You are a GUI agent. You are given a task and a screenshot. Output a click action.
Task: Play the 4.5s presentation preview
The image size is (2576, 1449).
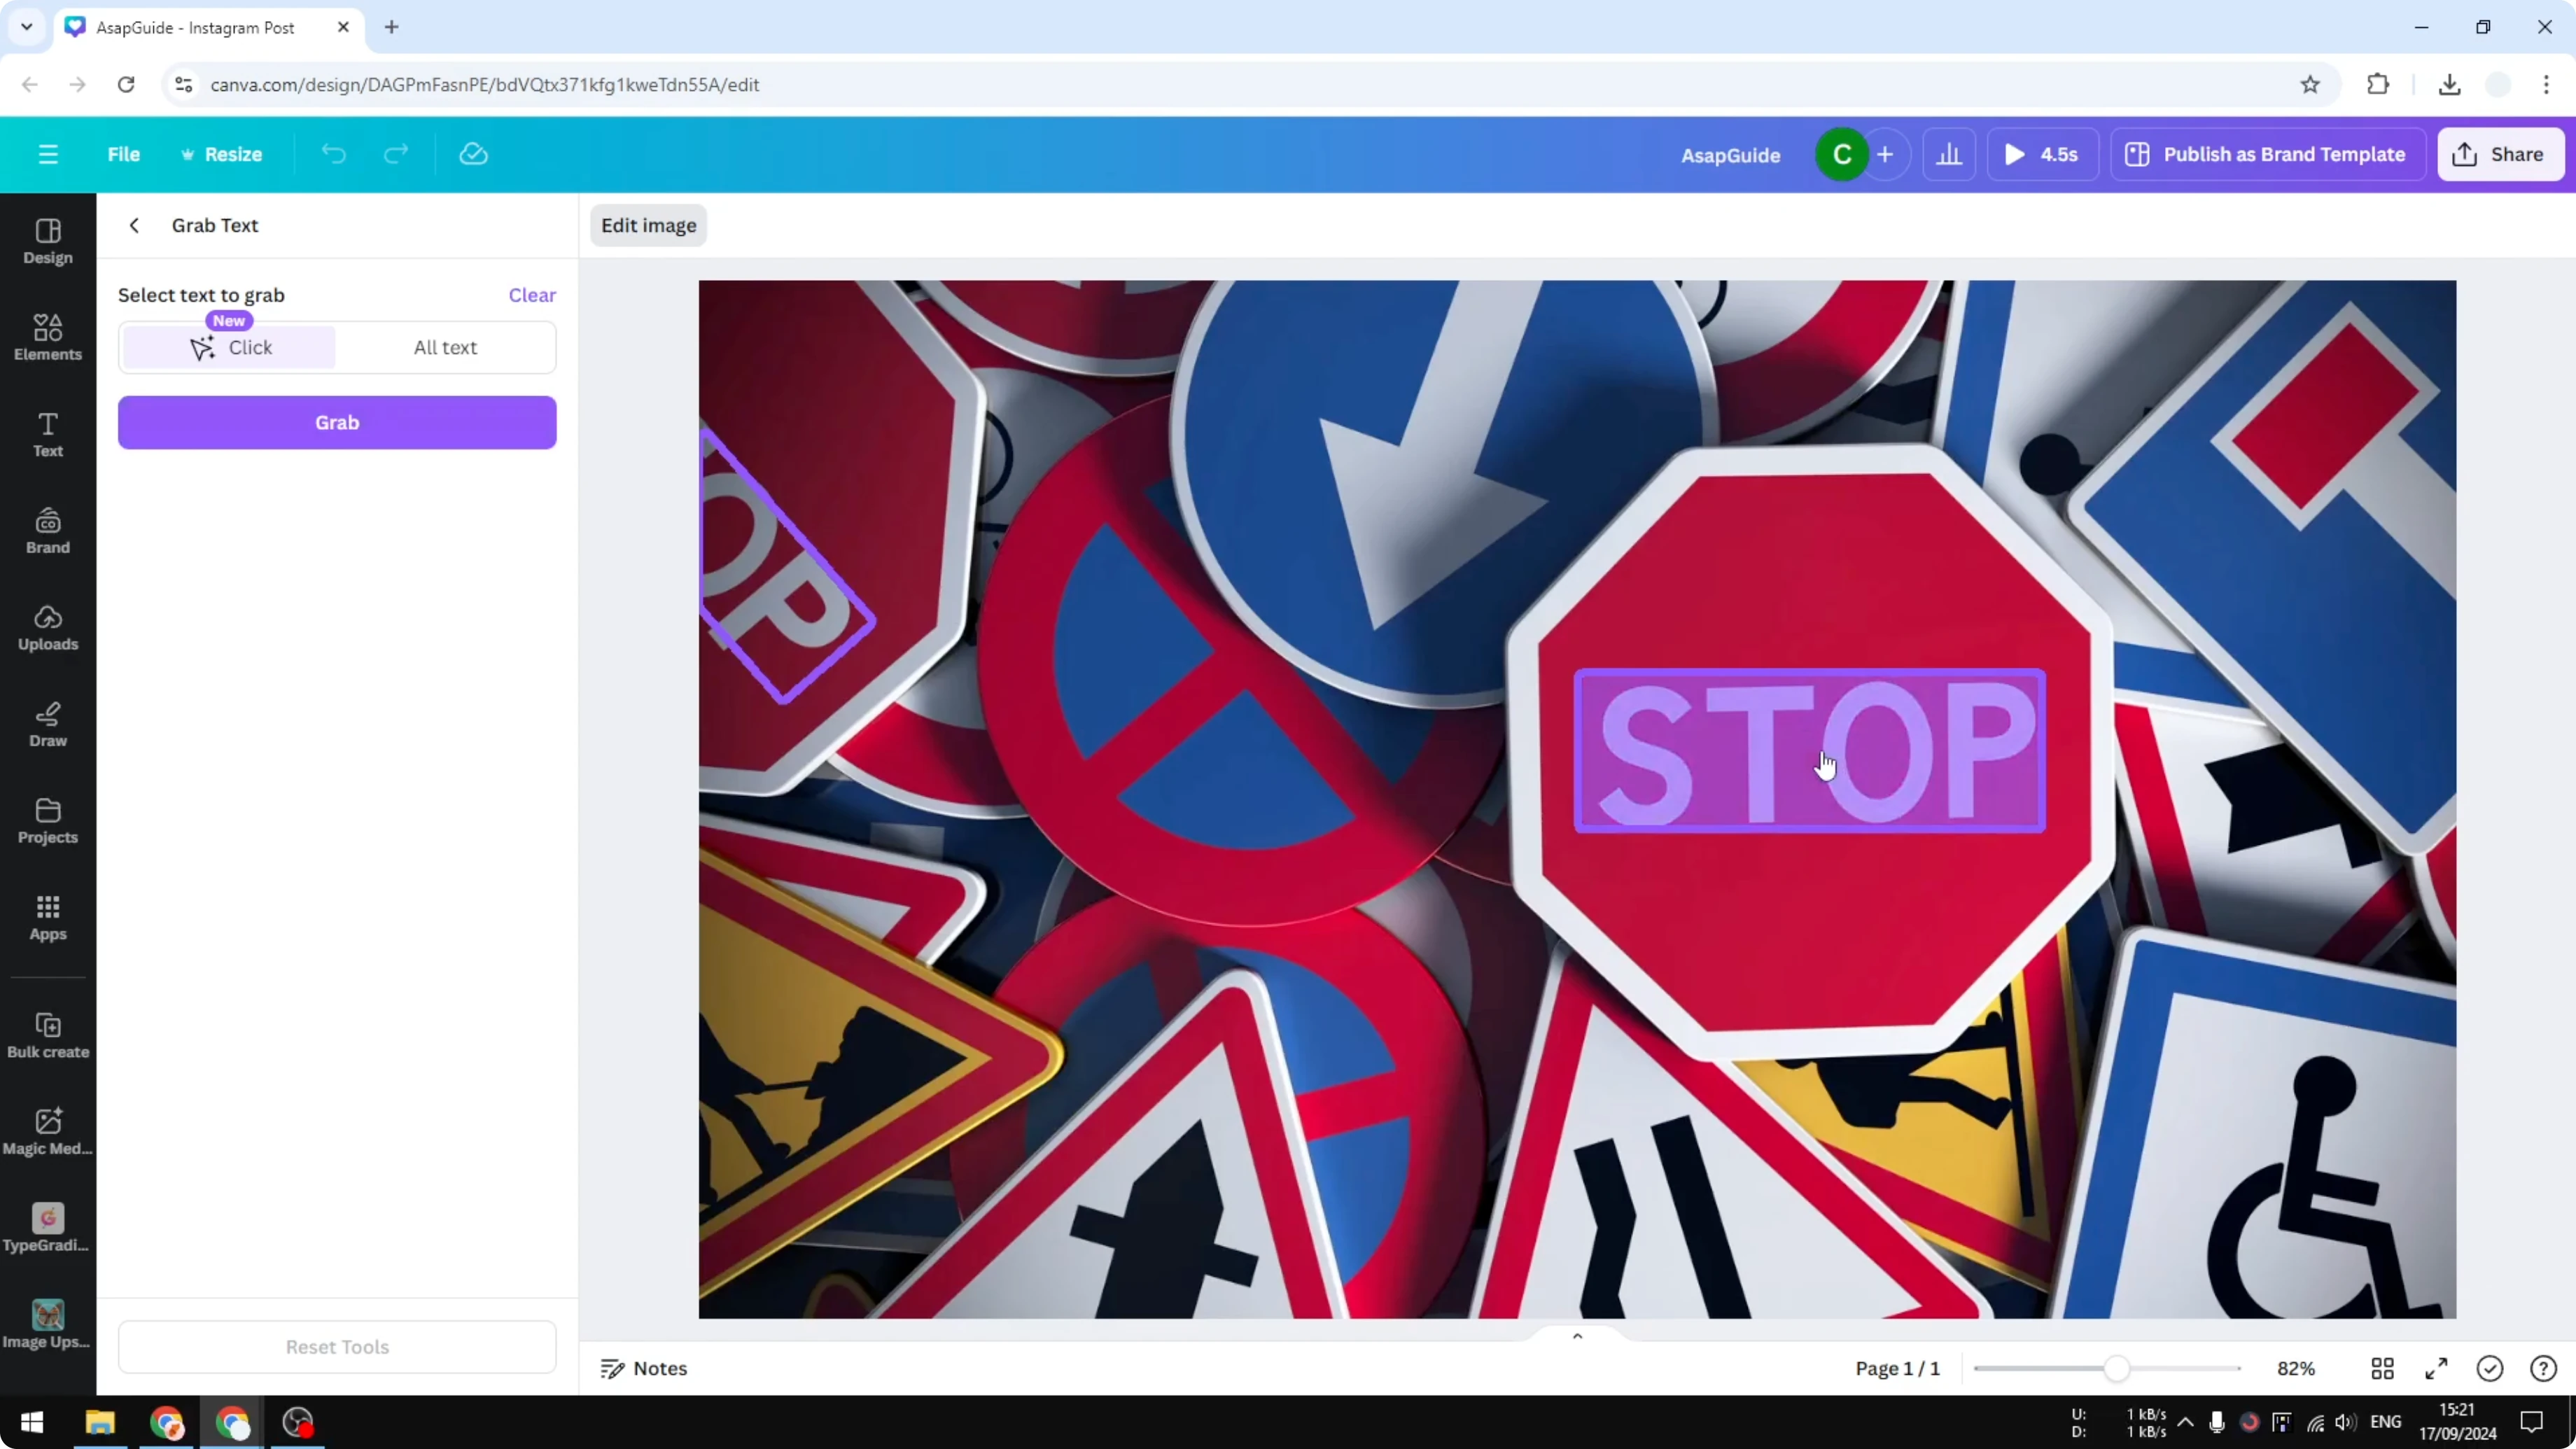tap(2042, 154)
